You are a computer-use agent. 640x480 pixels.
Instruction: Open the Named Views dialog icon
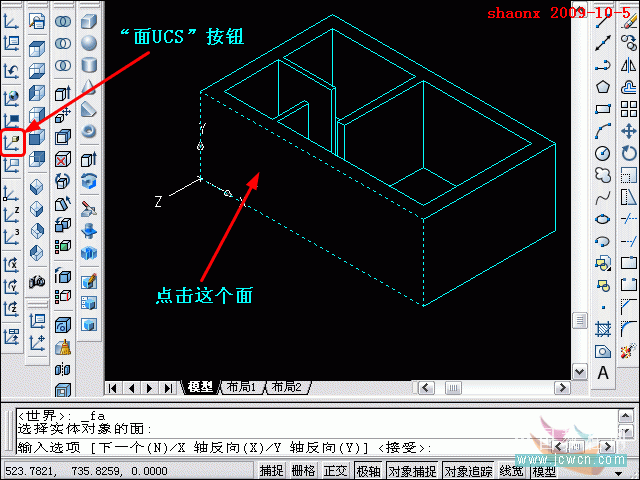(37, 21)
